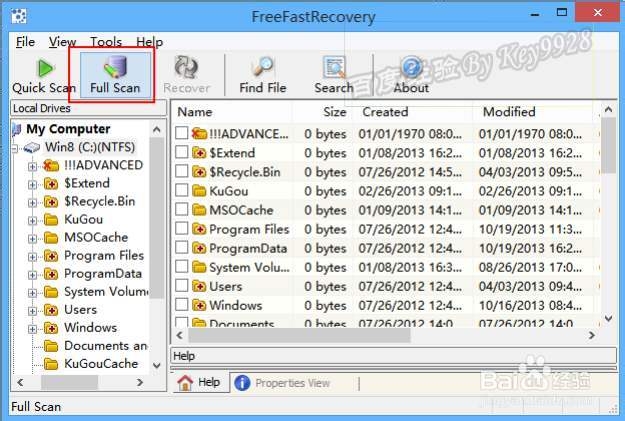Expand the ProgramData tree node
625x421 pixels.
[x=33, y=275]
